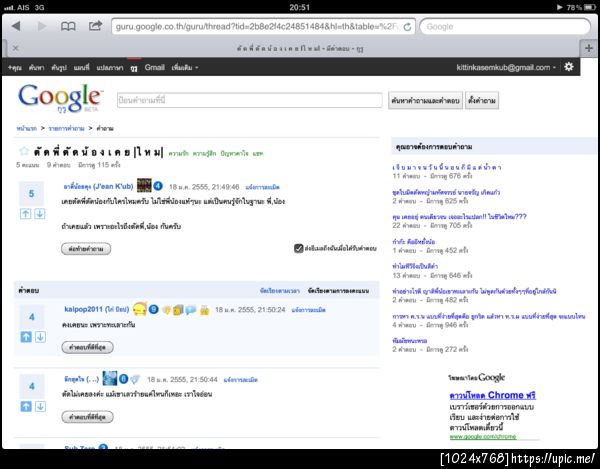Select the +You item in the Google bar
The height and width of the screenshot is (469, 600).
coord(15,68)
